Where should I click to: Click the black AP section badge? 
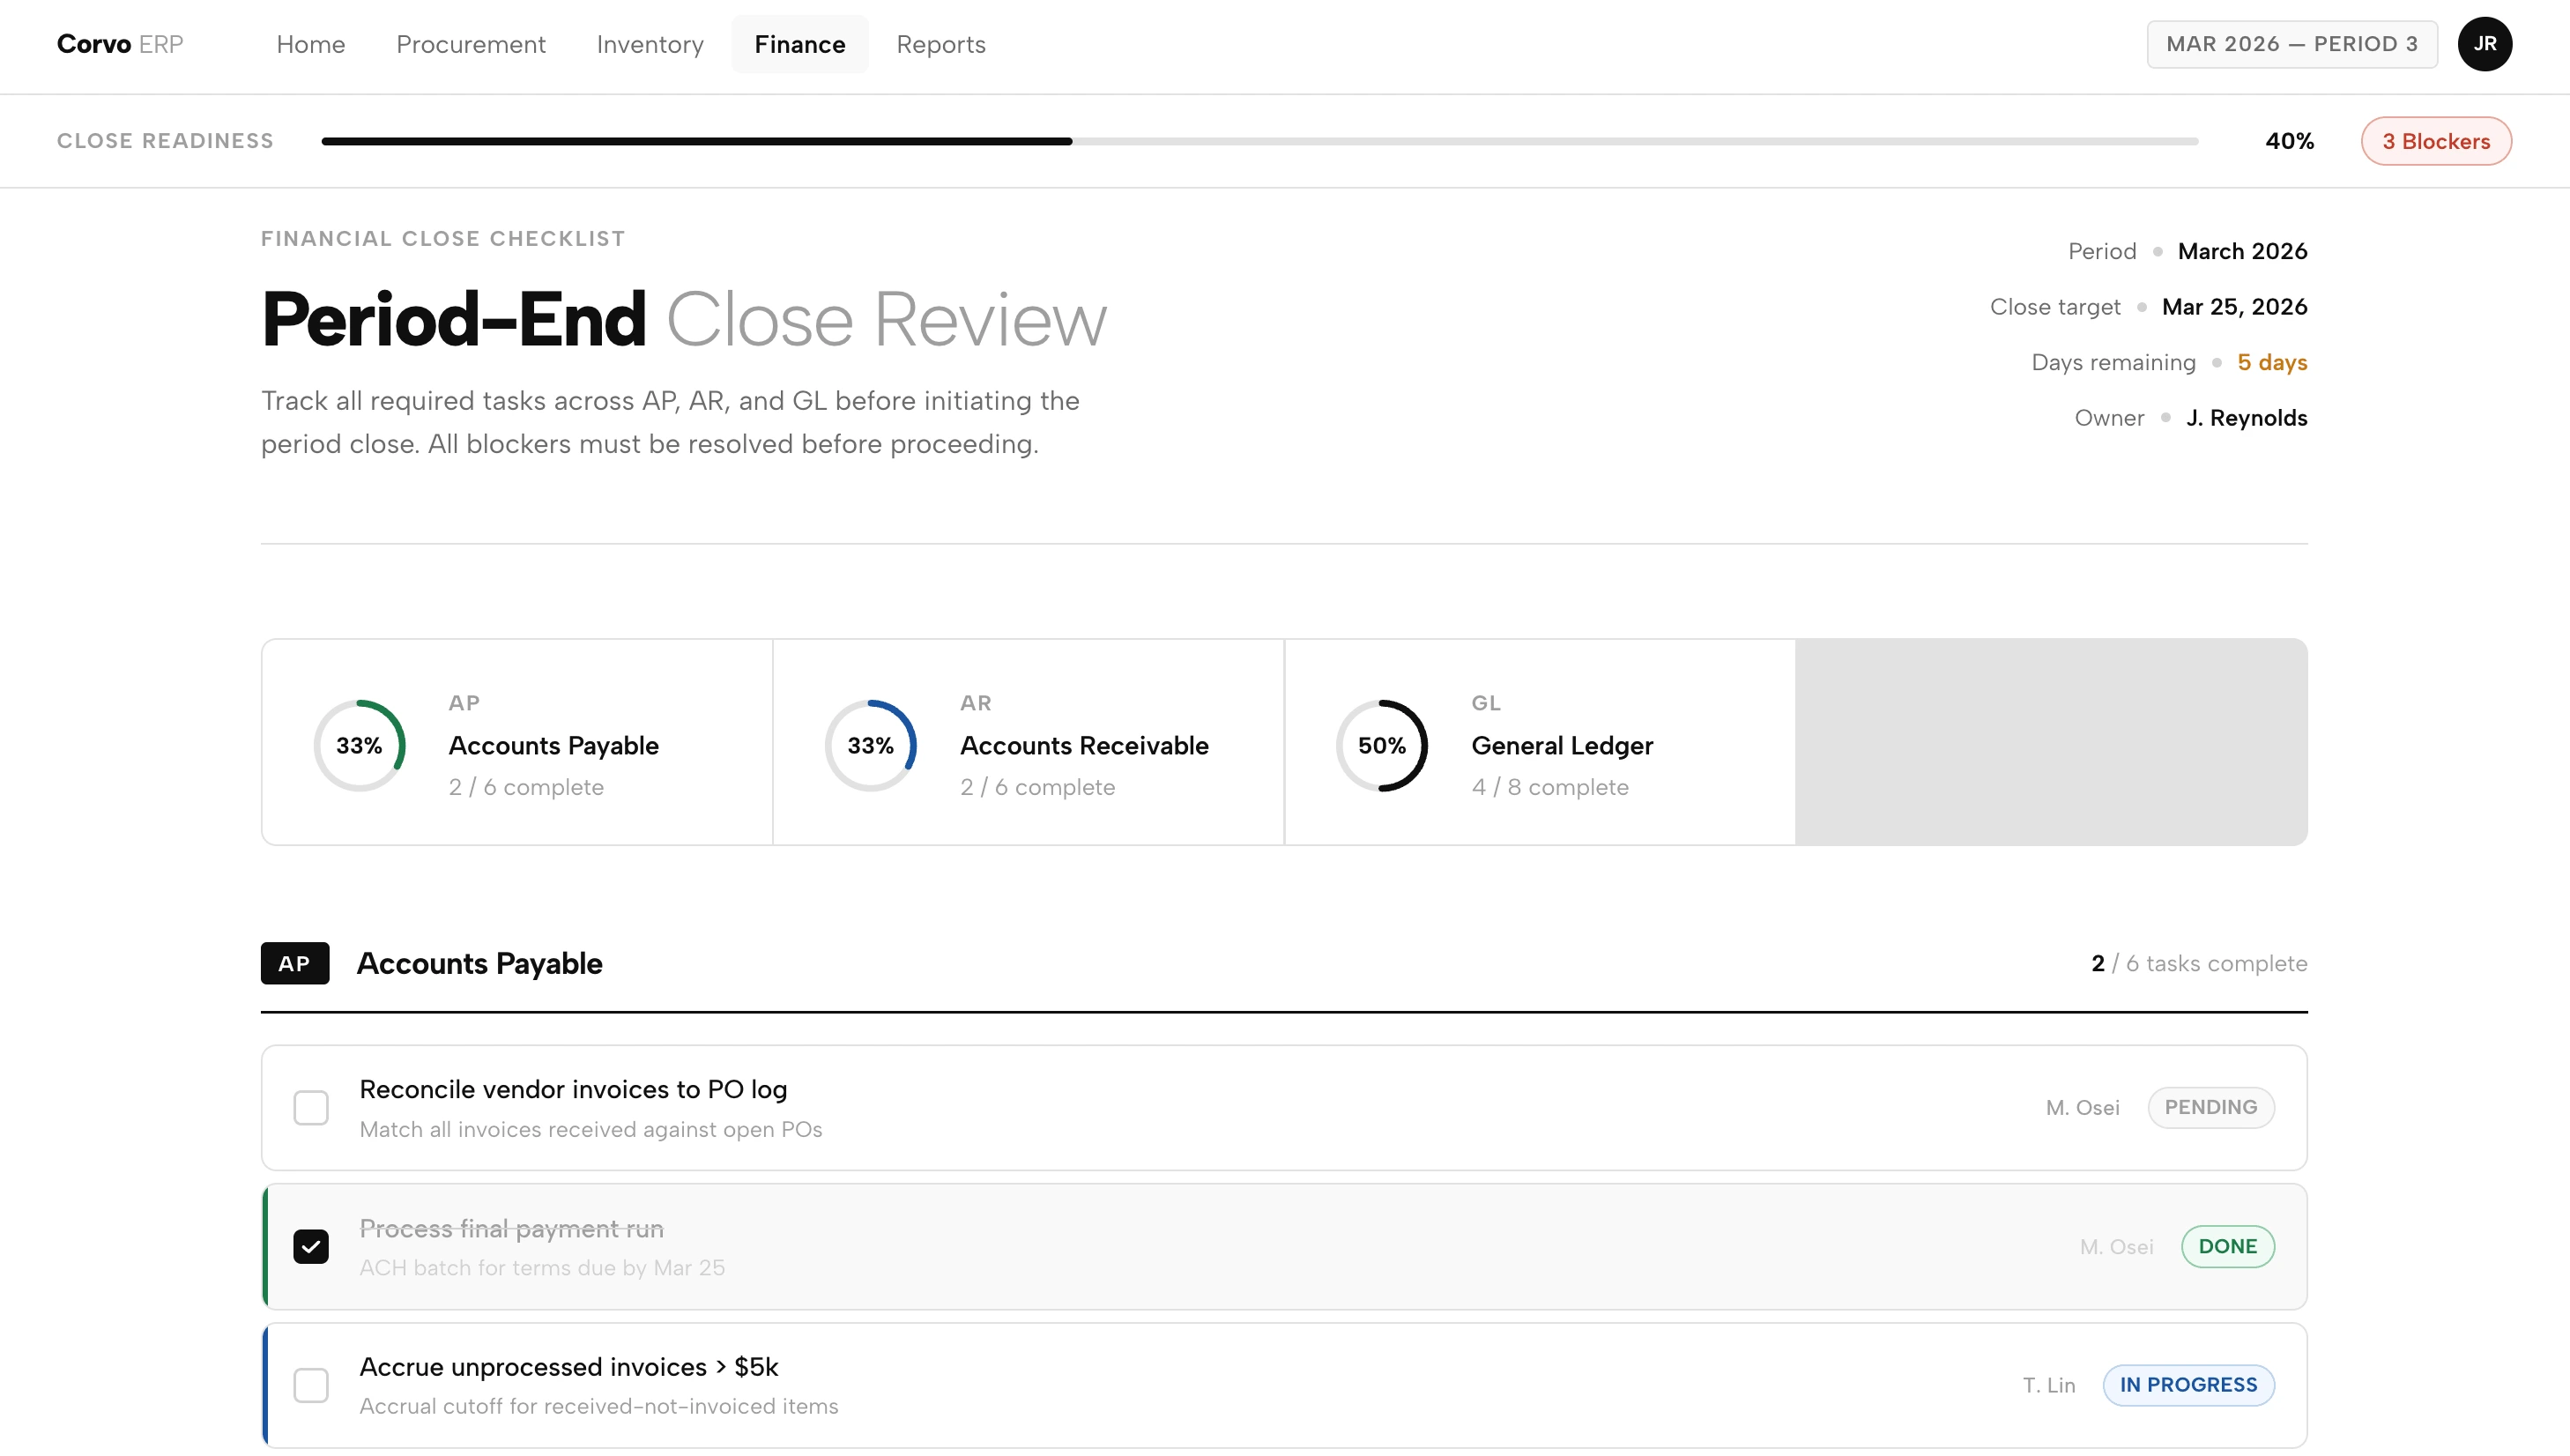(295, 963)
